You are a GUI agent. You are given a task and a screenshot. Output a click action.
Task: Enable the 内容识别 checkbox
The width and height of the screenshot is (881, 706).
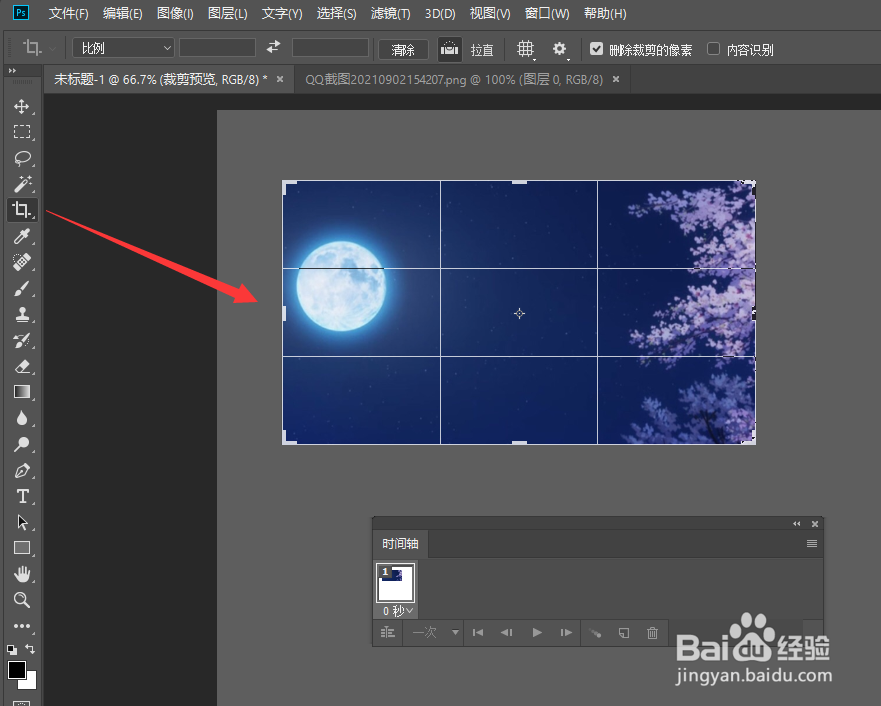(713, 49)
